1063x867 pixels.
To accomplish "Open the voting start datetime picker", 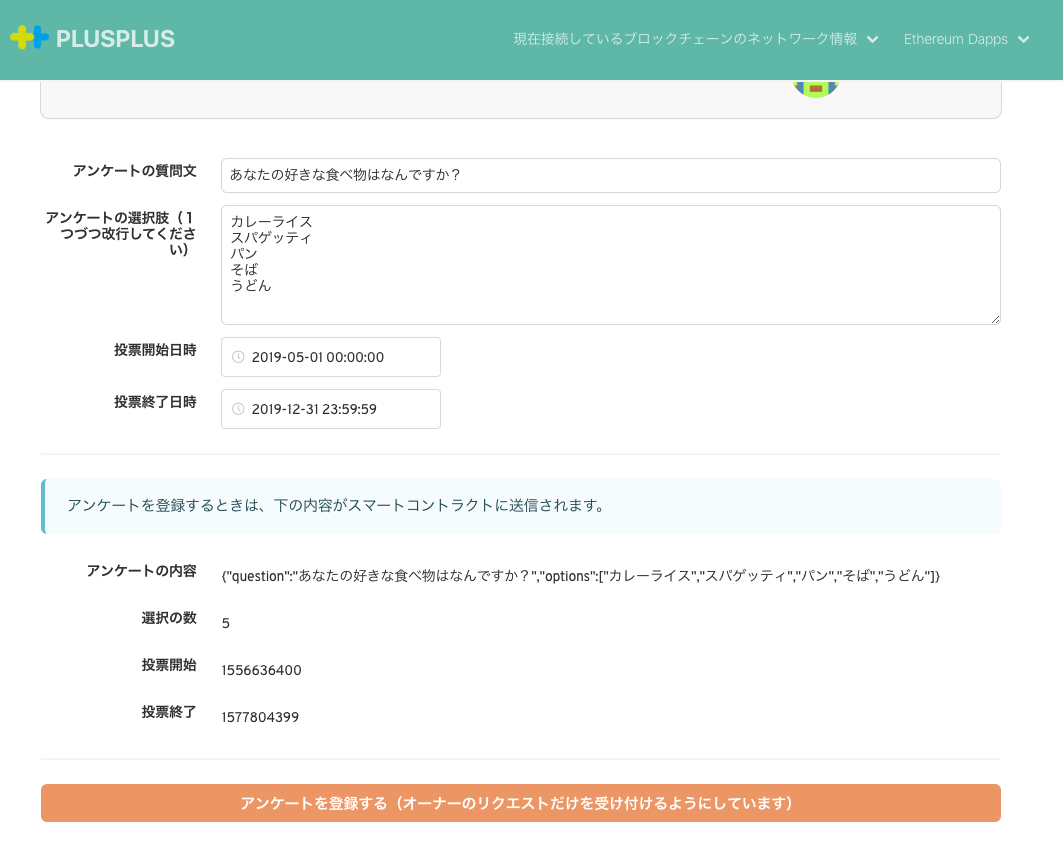I will tap(331, 357).
